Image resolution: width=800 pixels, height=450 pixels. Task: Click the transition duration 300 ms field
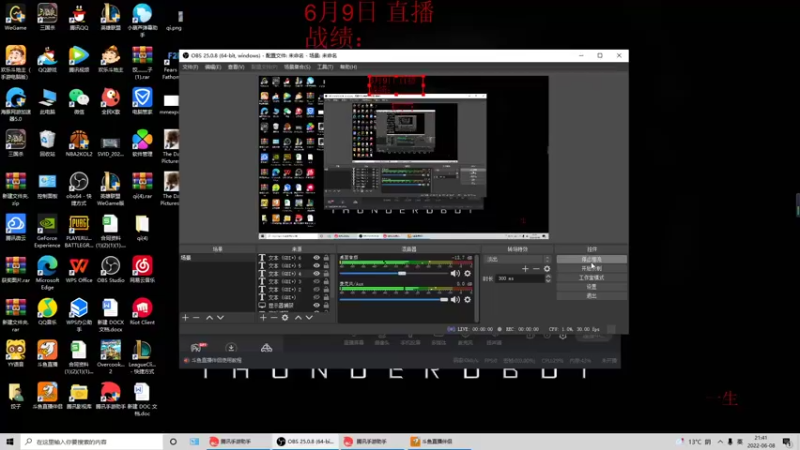click(x=520, y=279)
